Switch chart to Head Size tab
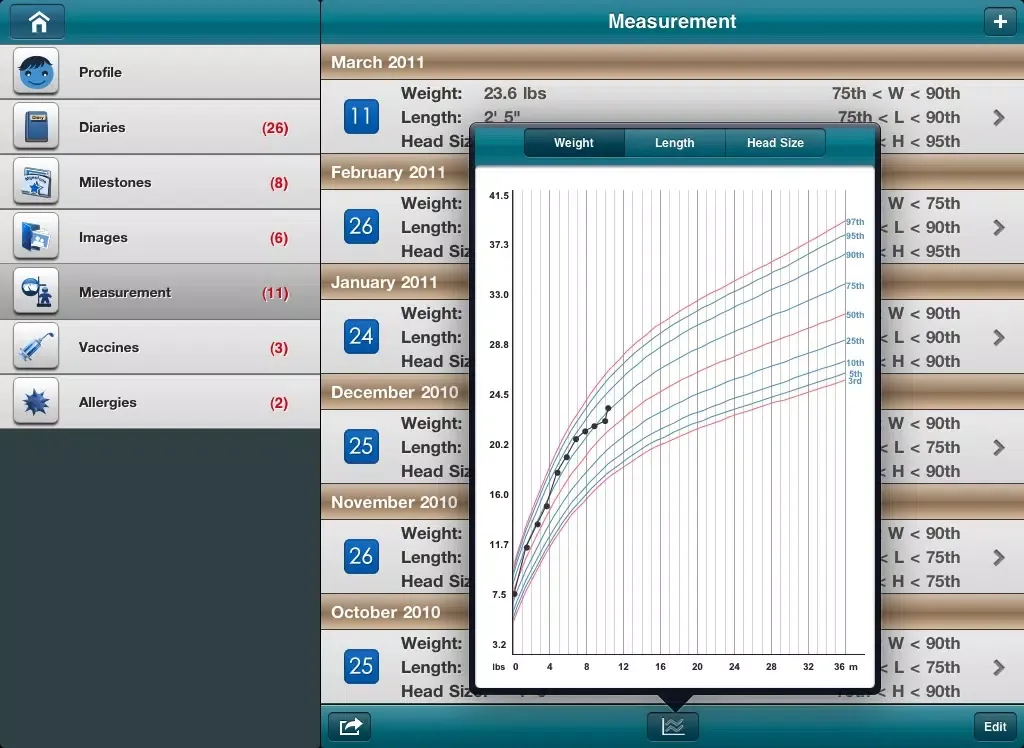Screen dimensions: 1024x748 pos(775,142)
